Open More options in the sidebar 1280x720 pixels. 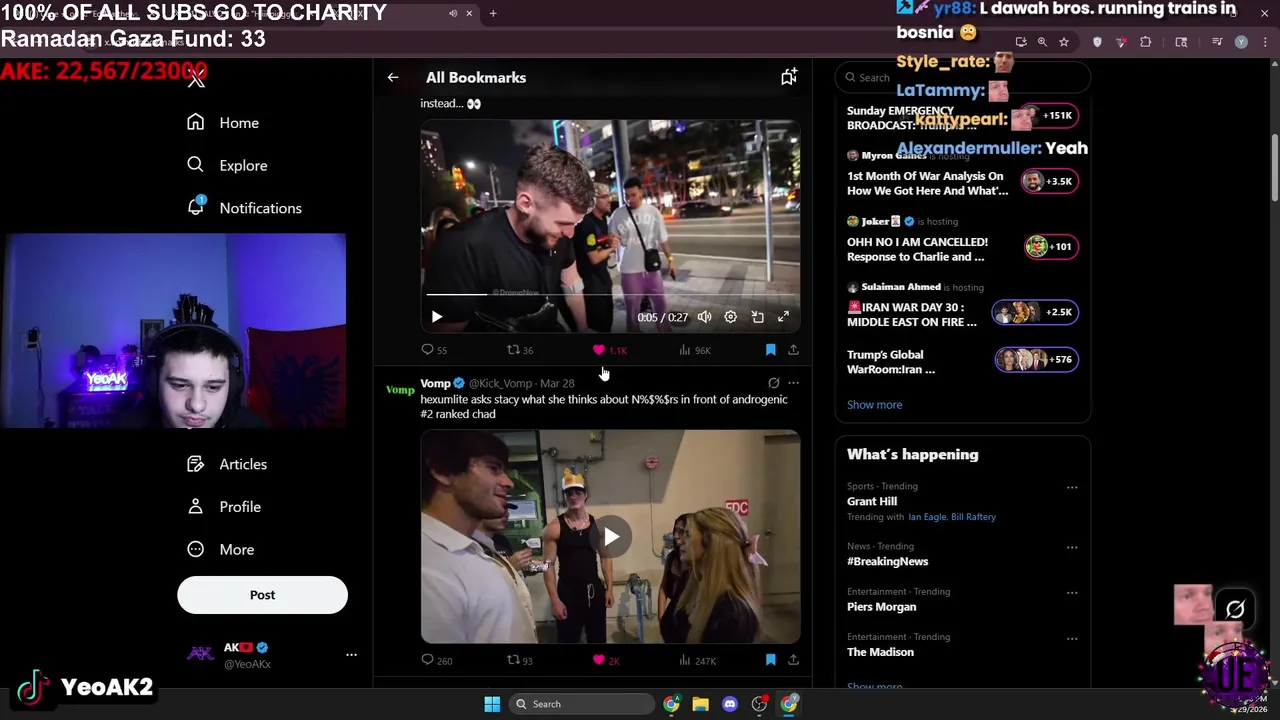[x=221, y=550]
